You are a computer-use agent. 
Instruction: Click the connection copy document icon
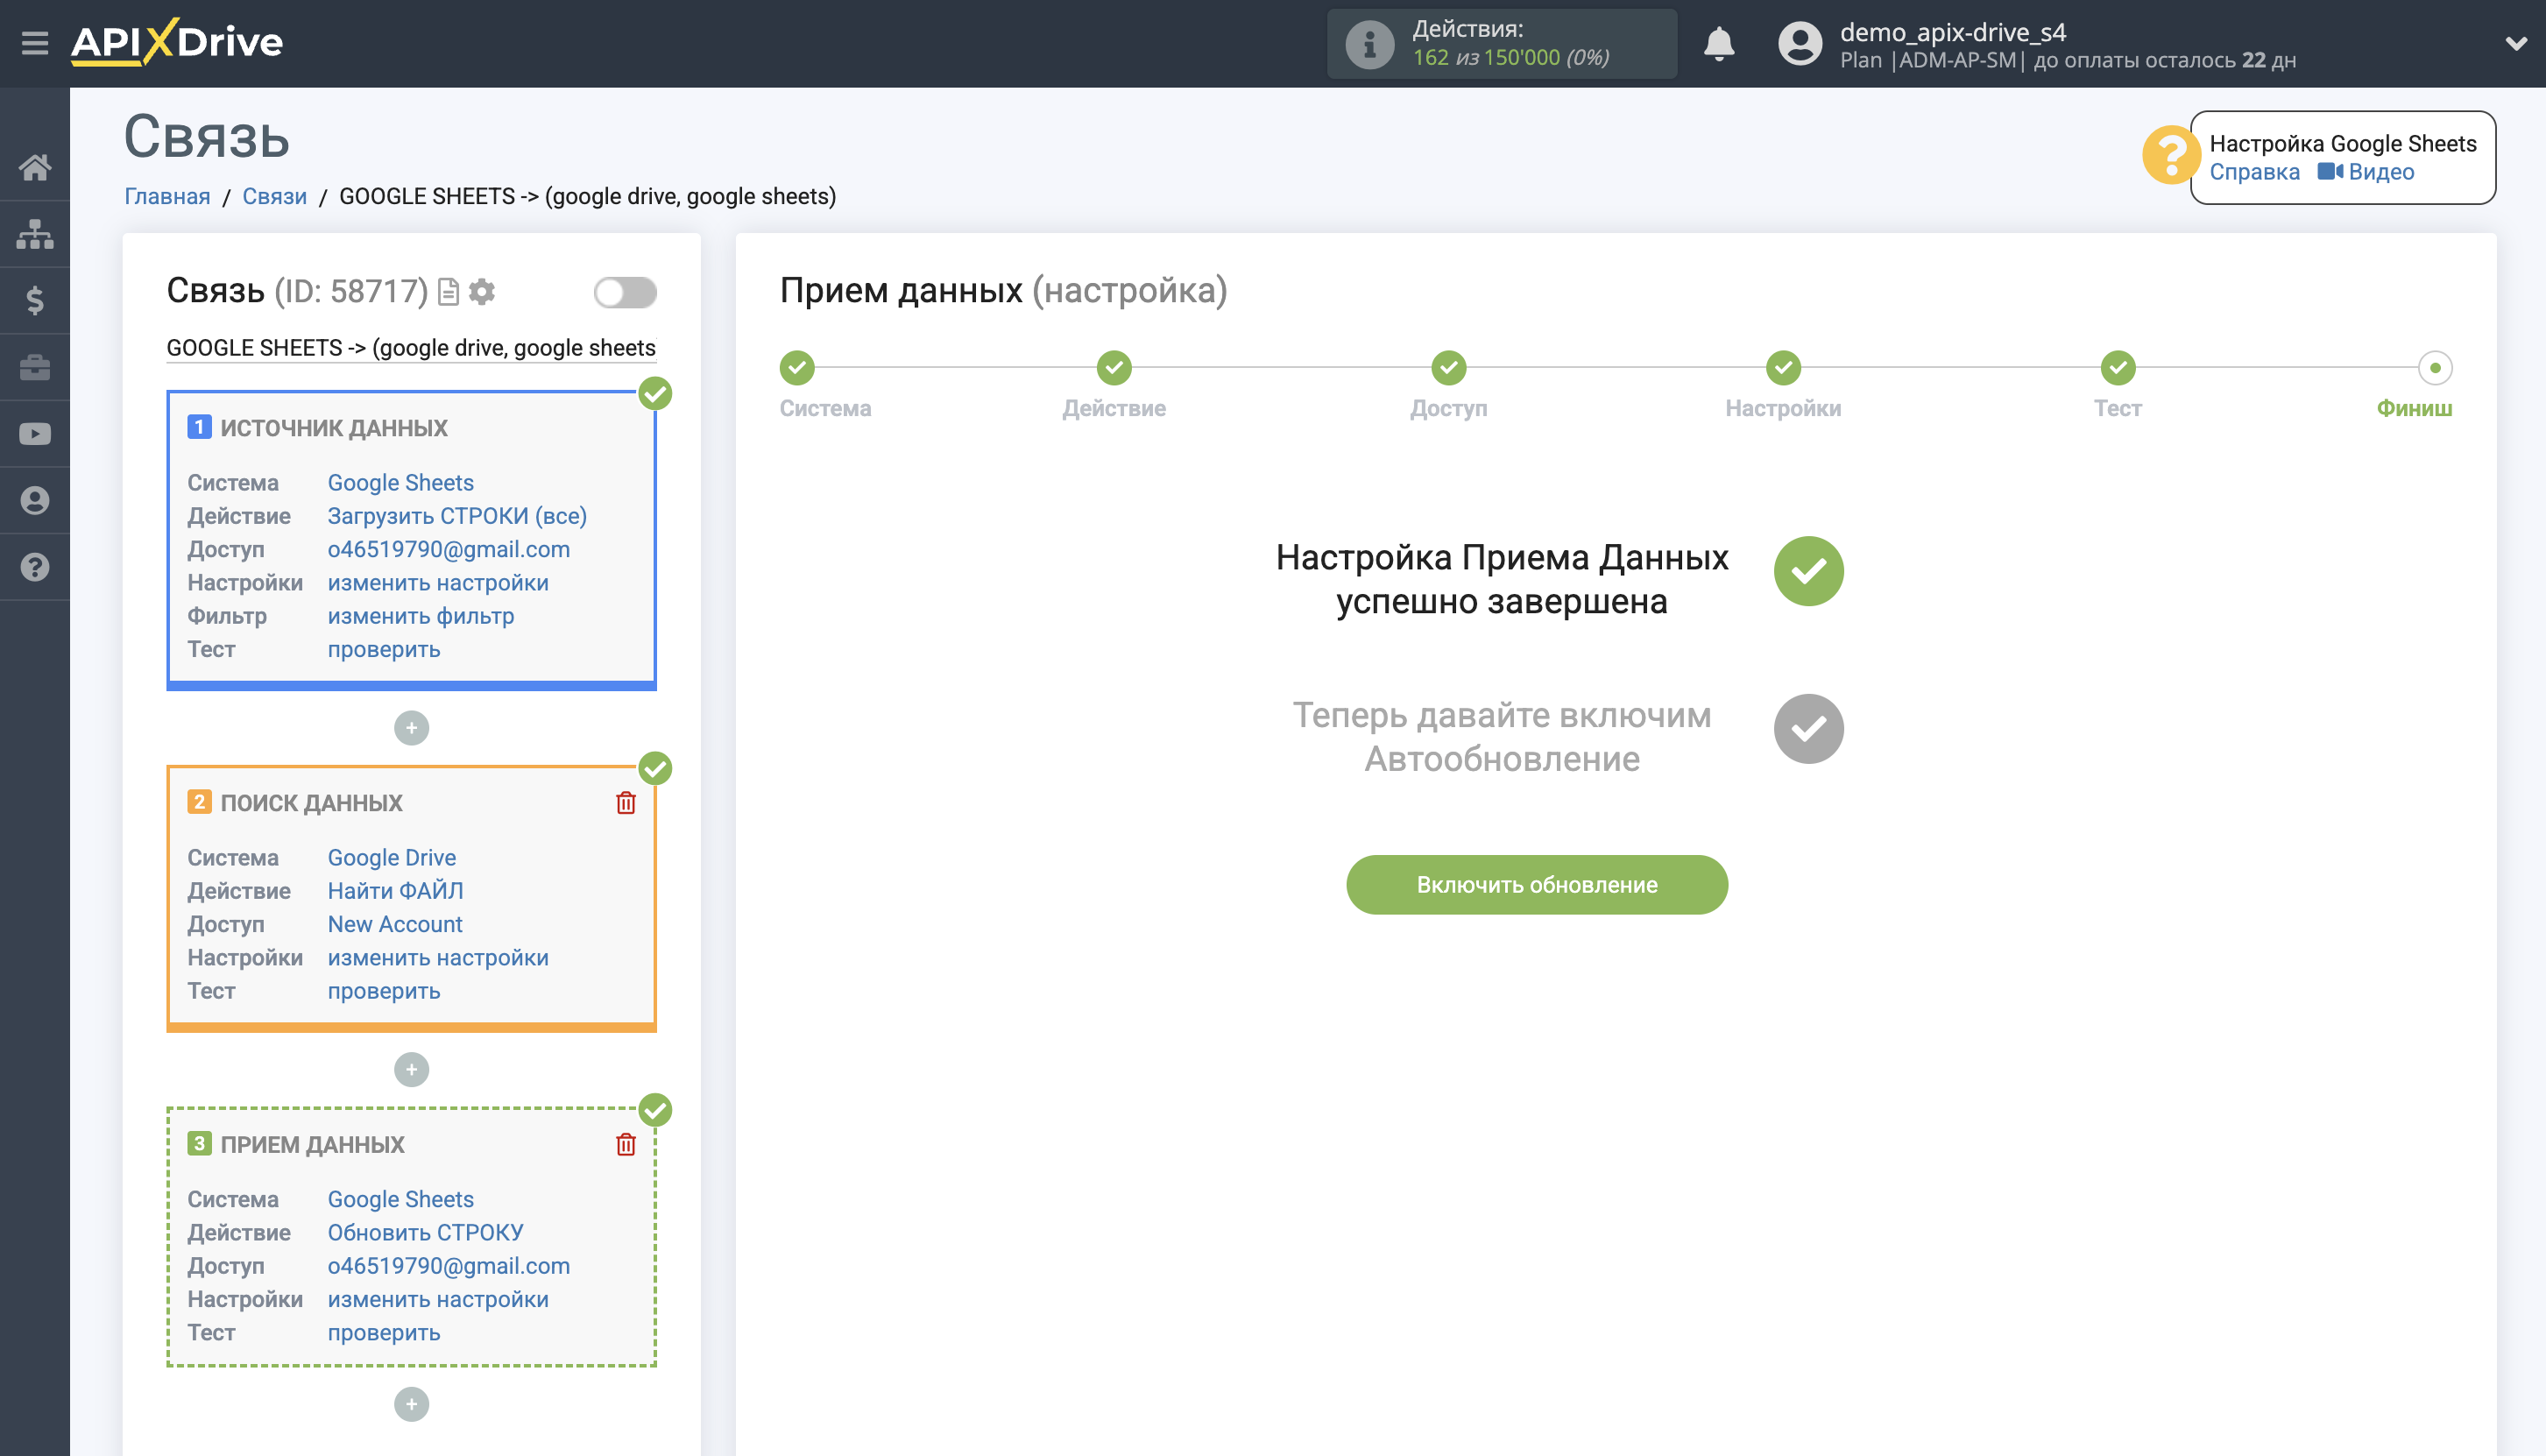tap(449, 292)
